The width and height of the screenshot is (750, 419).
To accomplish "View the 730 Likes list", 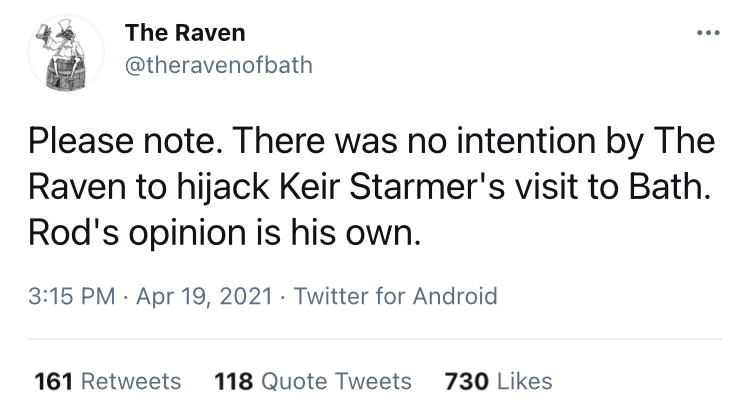I will (497, 381).
